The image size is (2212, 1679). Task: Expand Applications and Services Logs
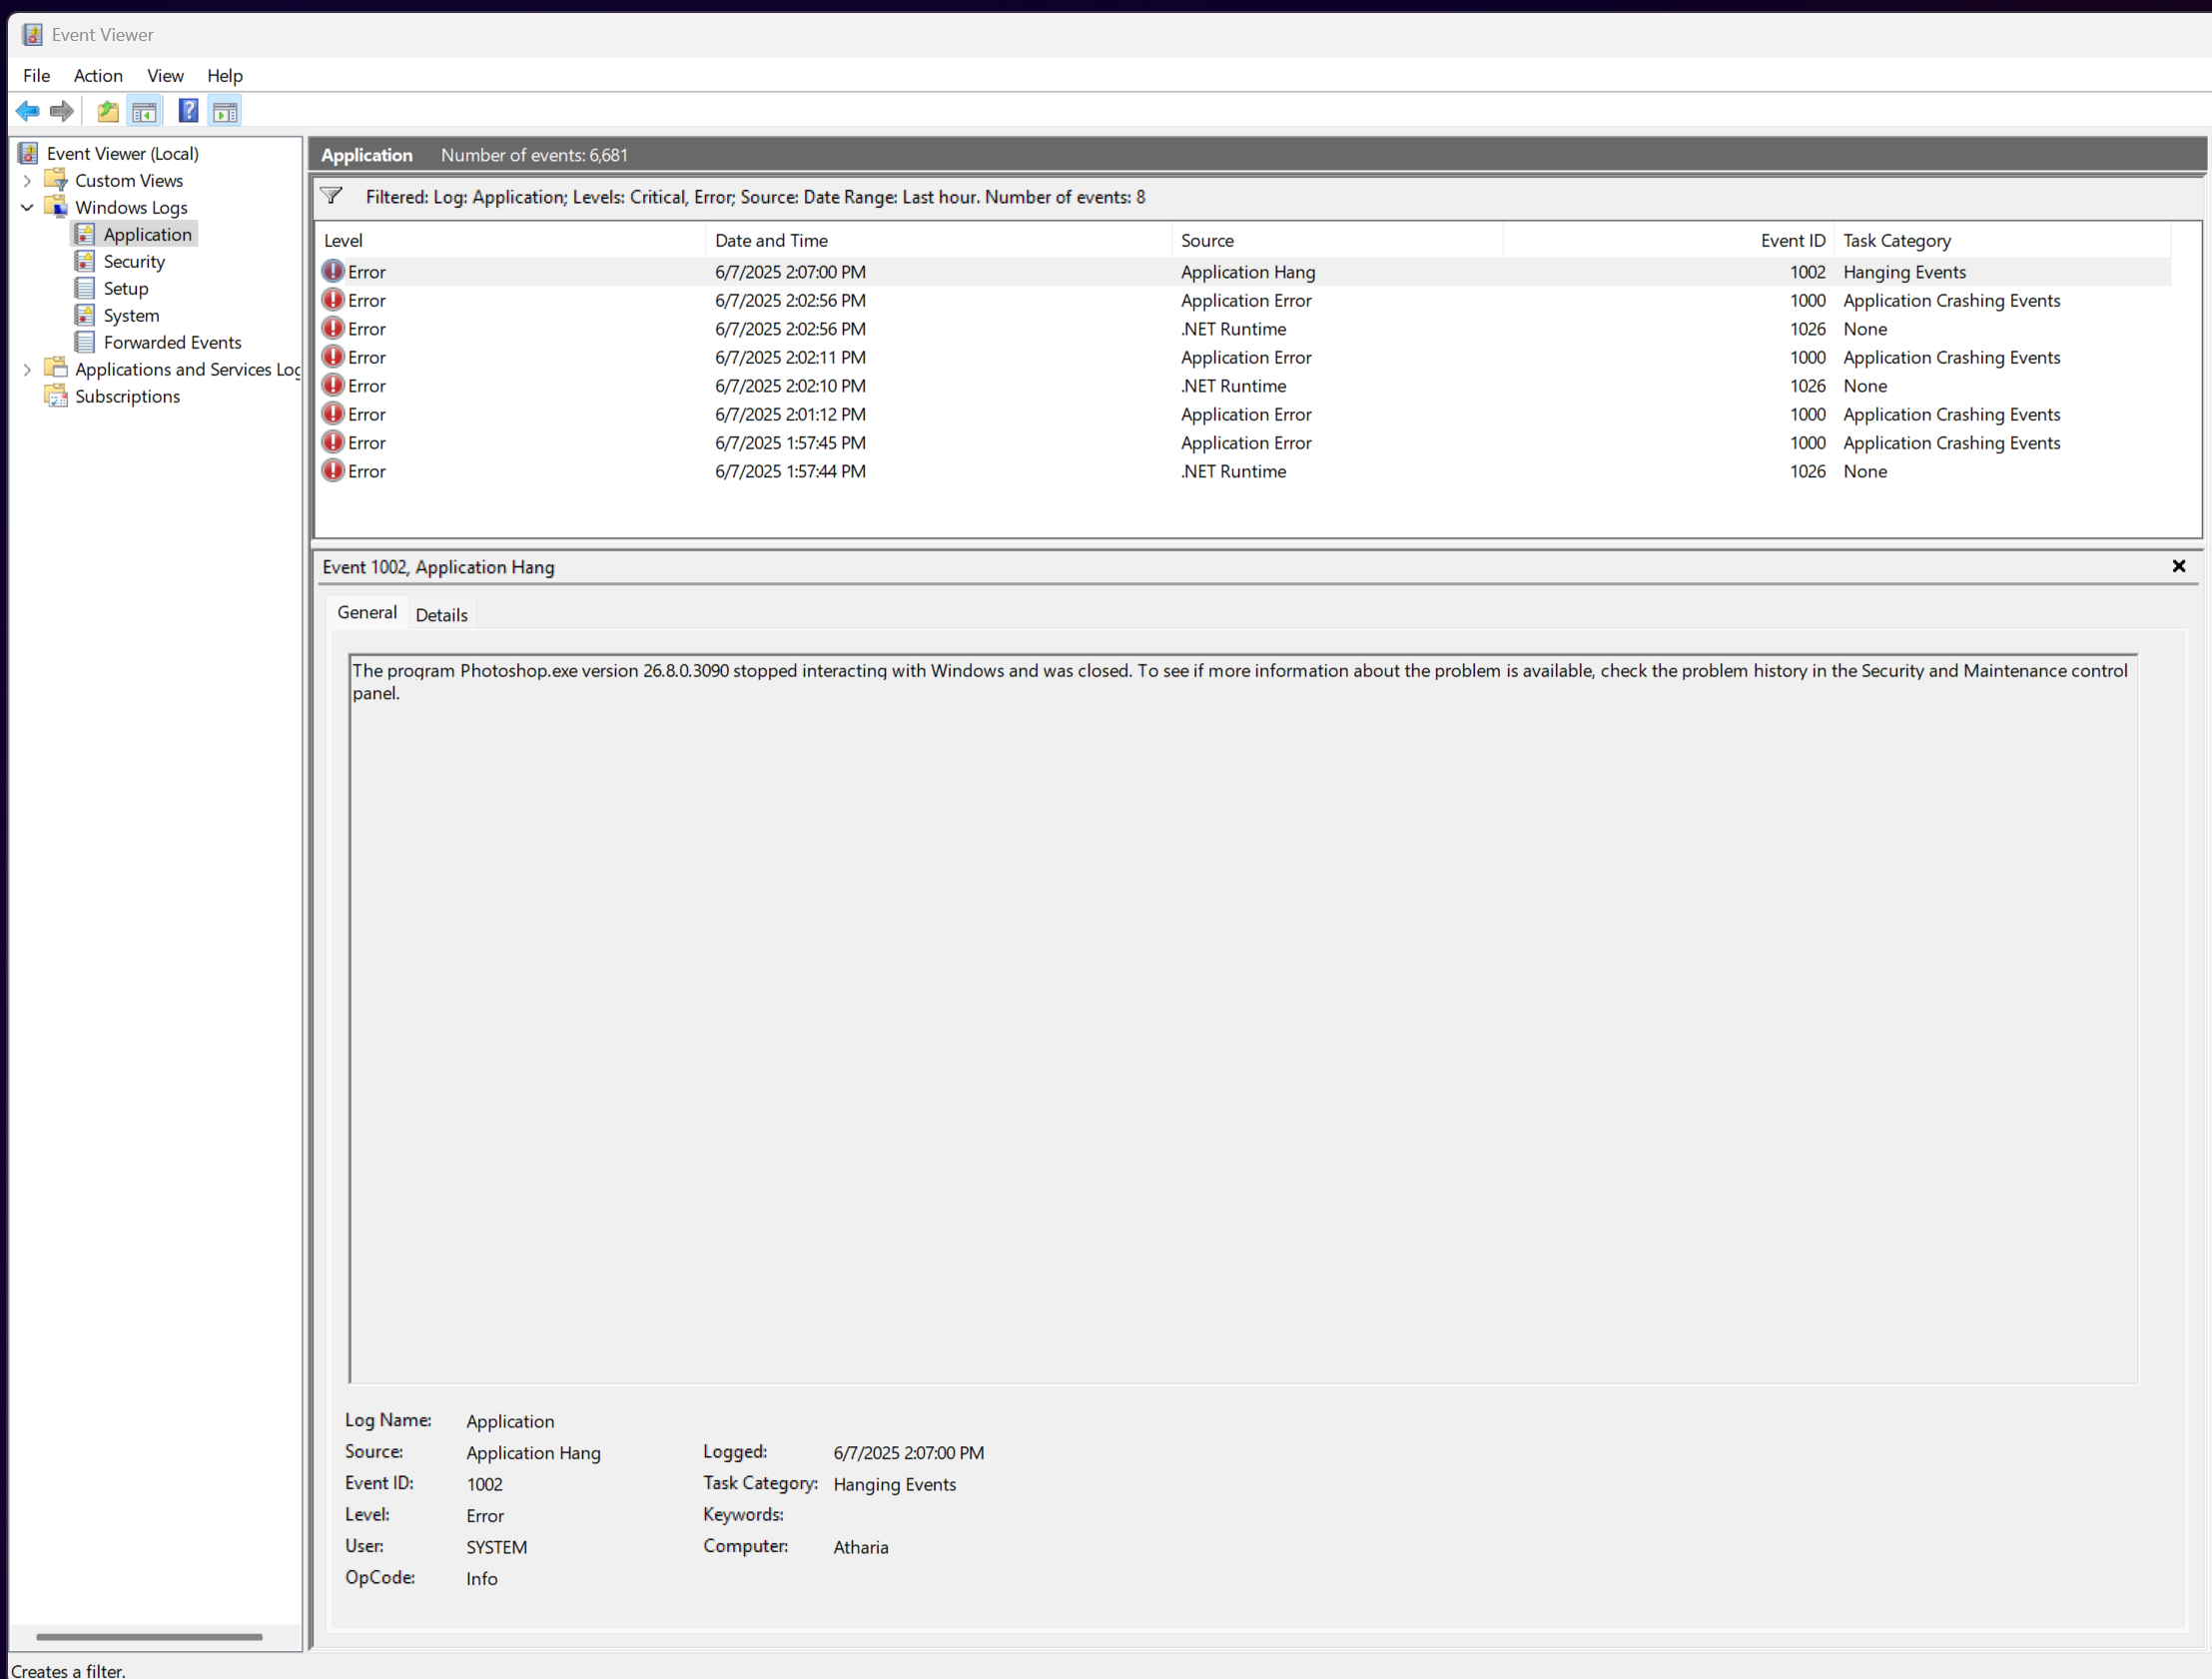point(27,369)
